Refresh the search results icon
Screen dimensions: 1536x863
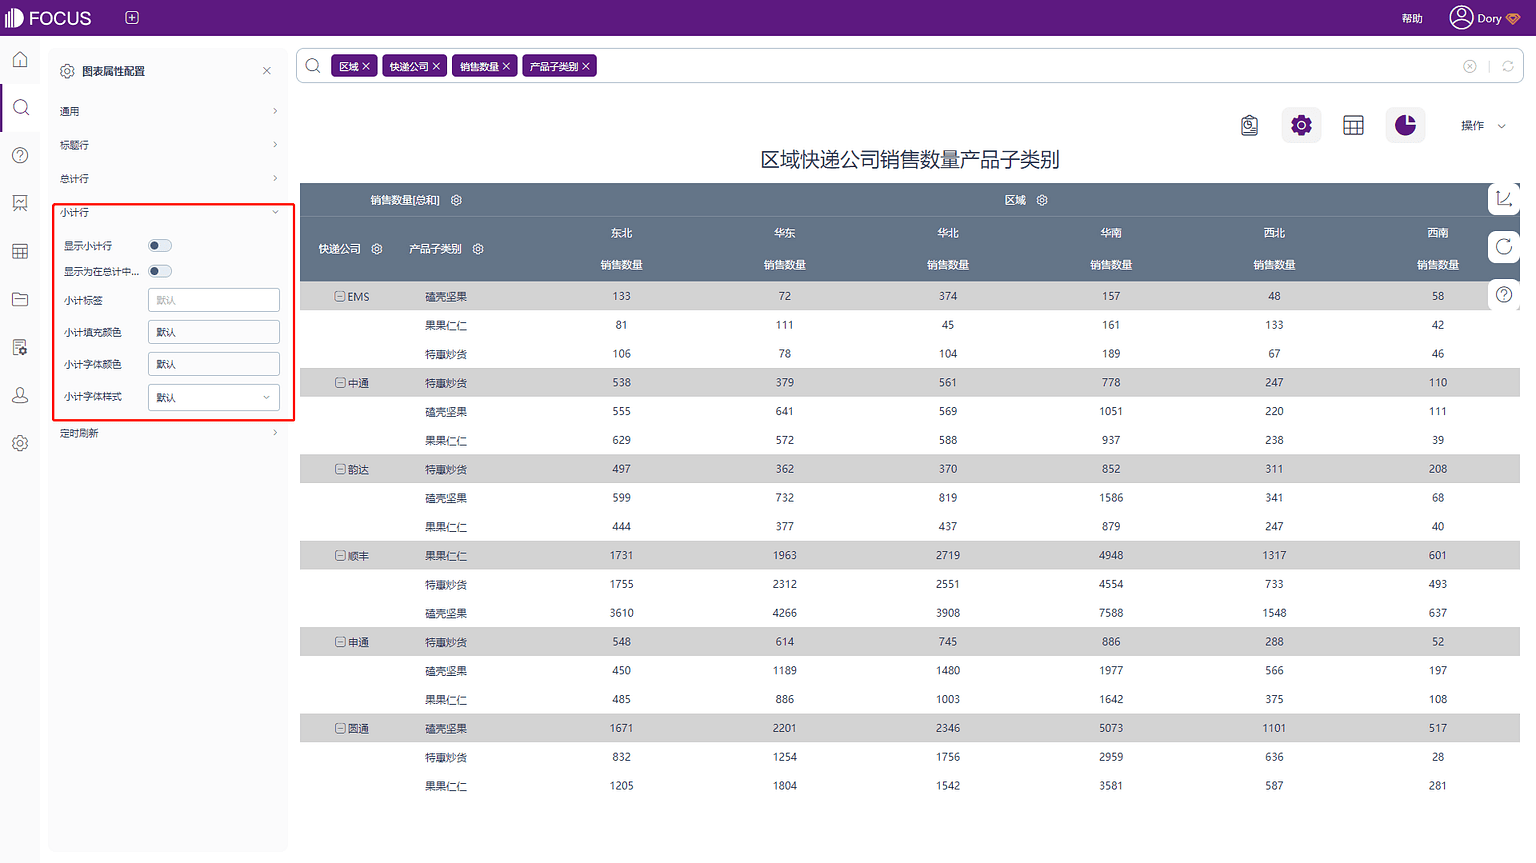[x=1508, y=66]
